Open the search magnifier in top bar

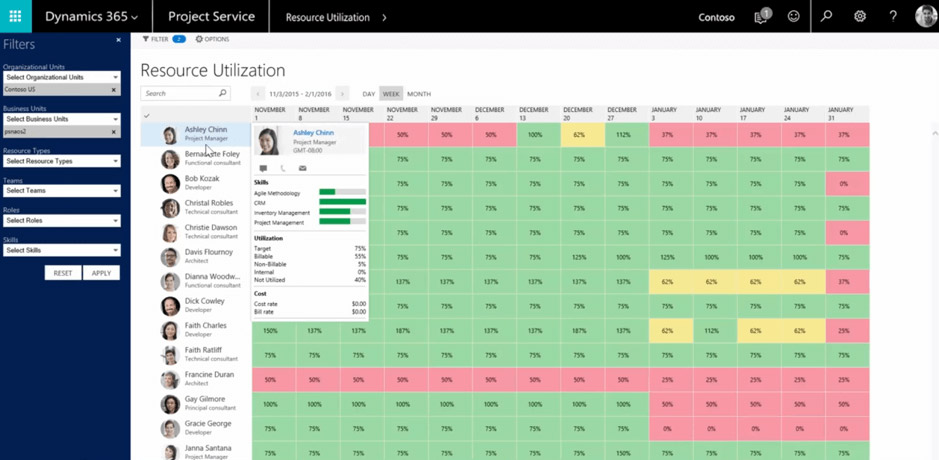pos(826,17)
